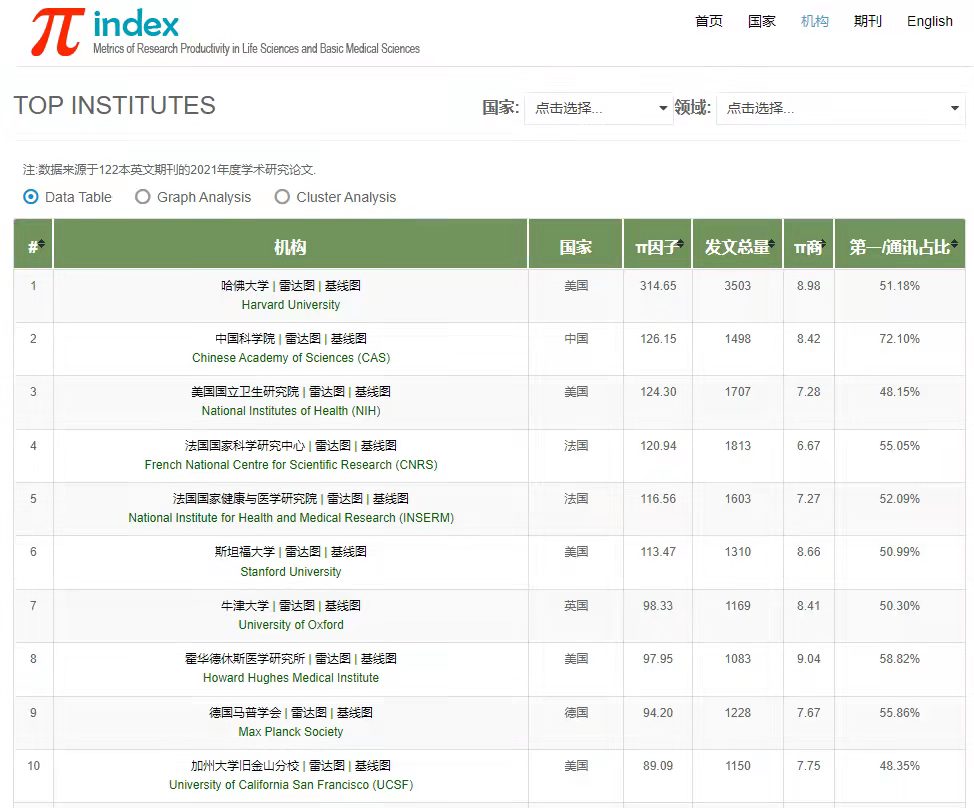Open the 国家 navigation menu item
Screen dimensions: 974x808
tap(762, 21)
